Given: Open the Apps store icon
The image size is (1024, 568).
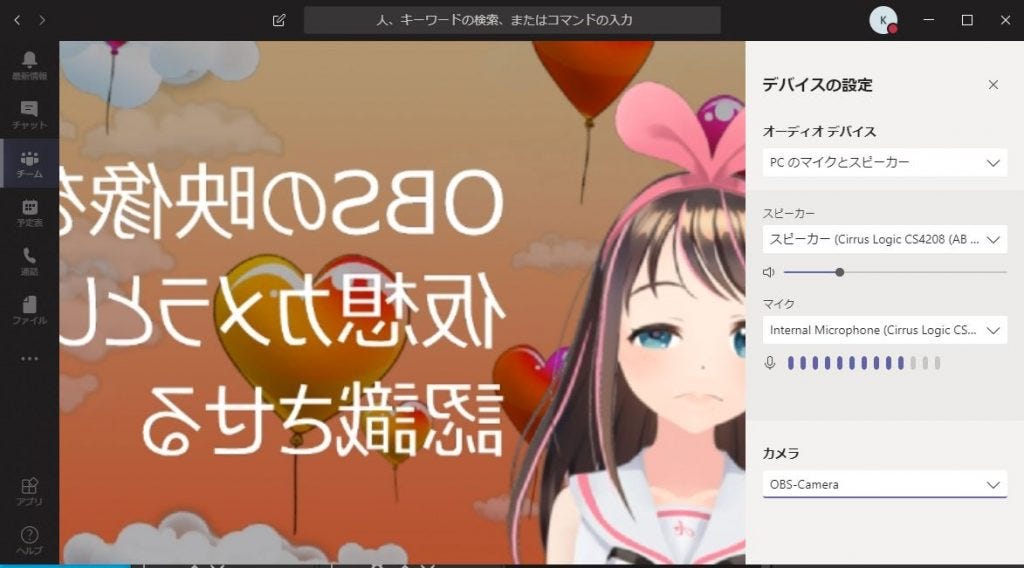Looking at the screenshot, I should (29, 491).
